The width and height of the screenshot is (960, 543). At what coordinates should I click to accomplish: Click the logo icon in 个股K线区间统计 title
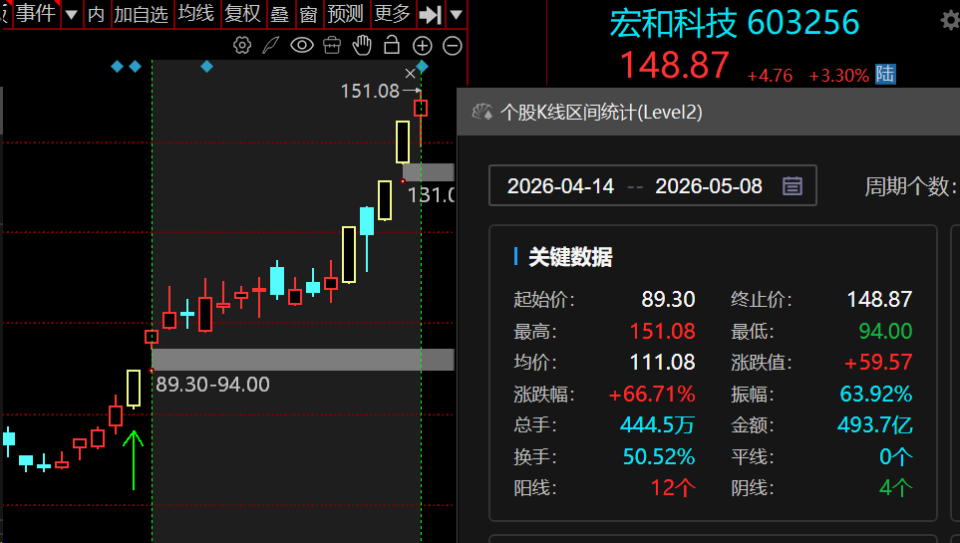pos(482,112)
